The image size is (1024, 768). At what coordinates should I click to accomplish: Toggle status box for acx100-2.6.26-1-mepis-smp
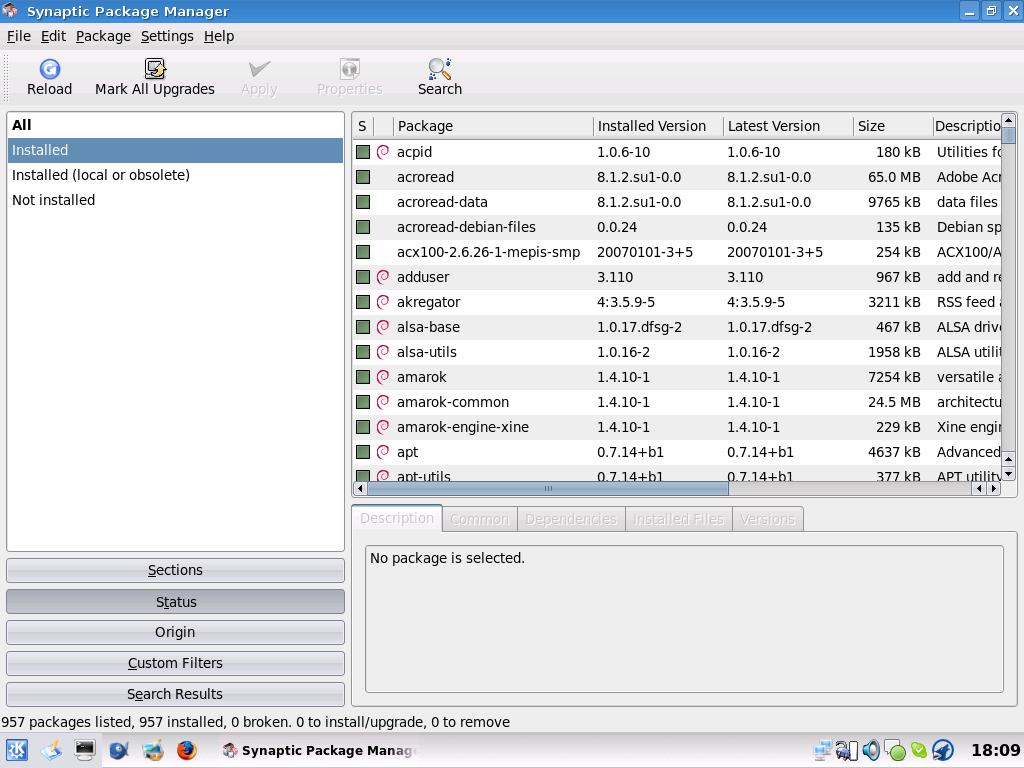click(363, 252)
